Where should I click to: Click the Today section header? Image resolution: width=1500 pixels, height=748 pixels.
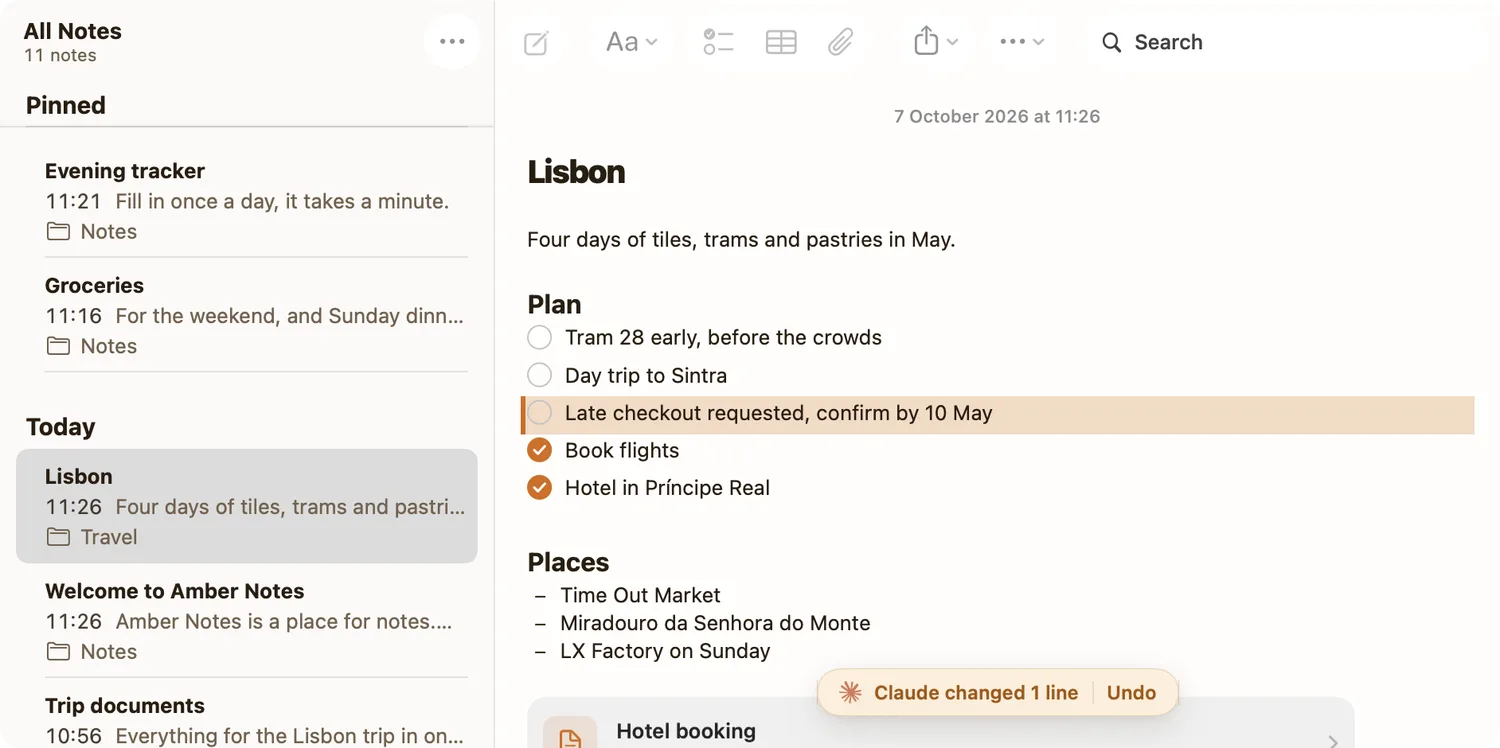tap(60, 427)
